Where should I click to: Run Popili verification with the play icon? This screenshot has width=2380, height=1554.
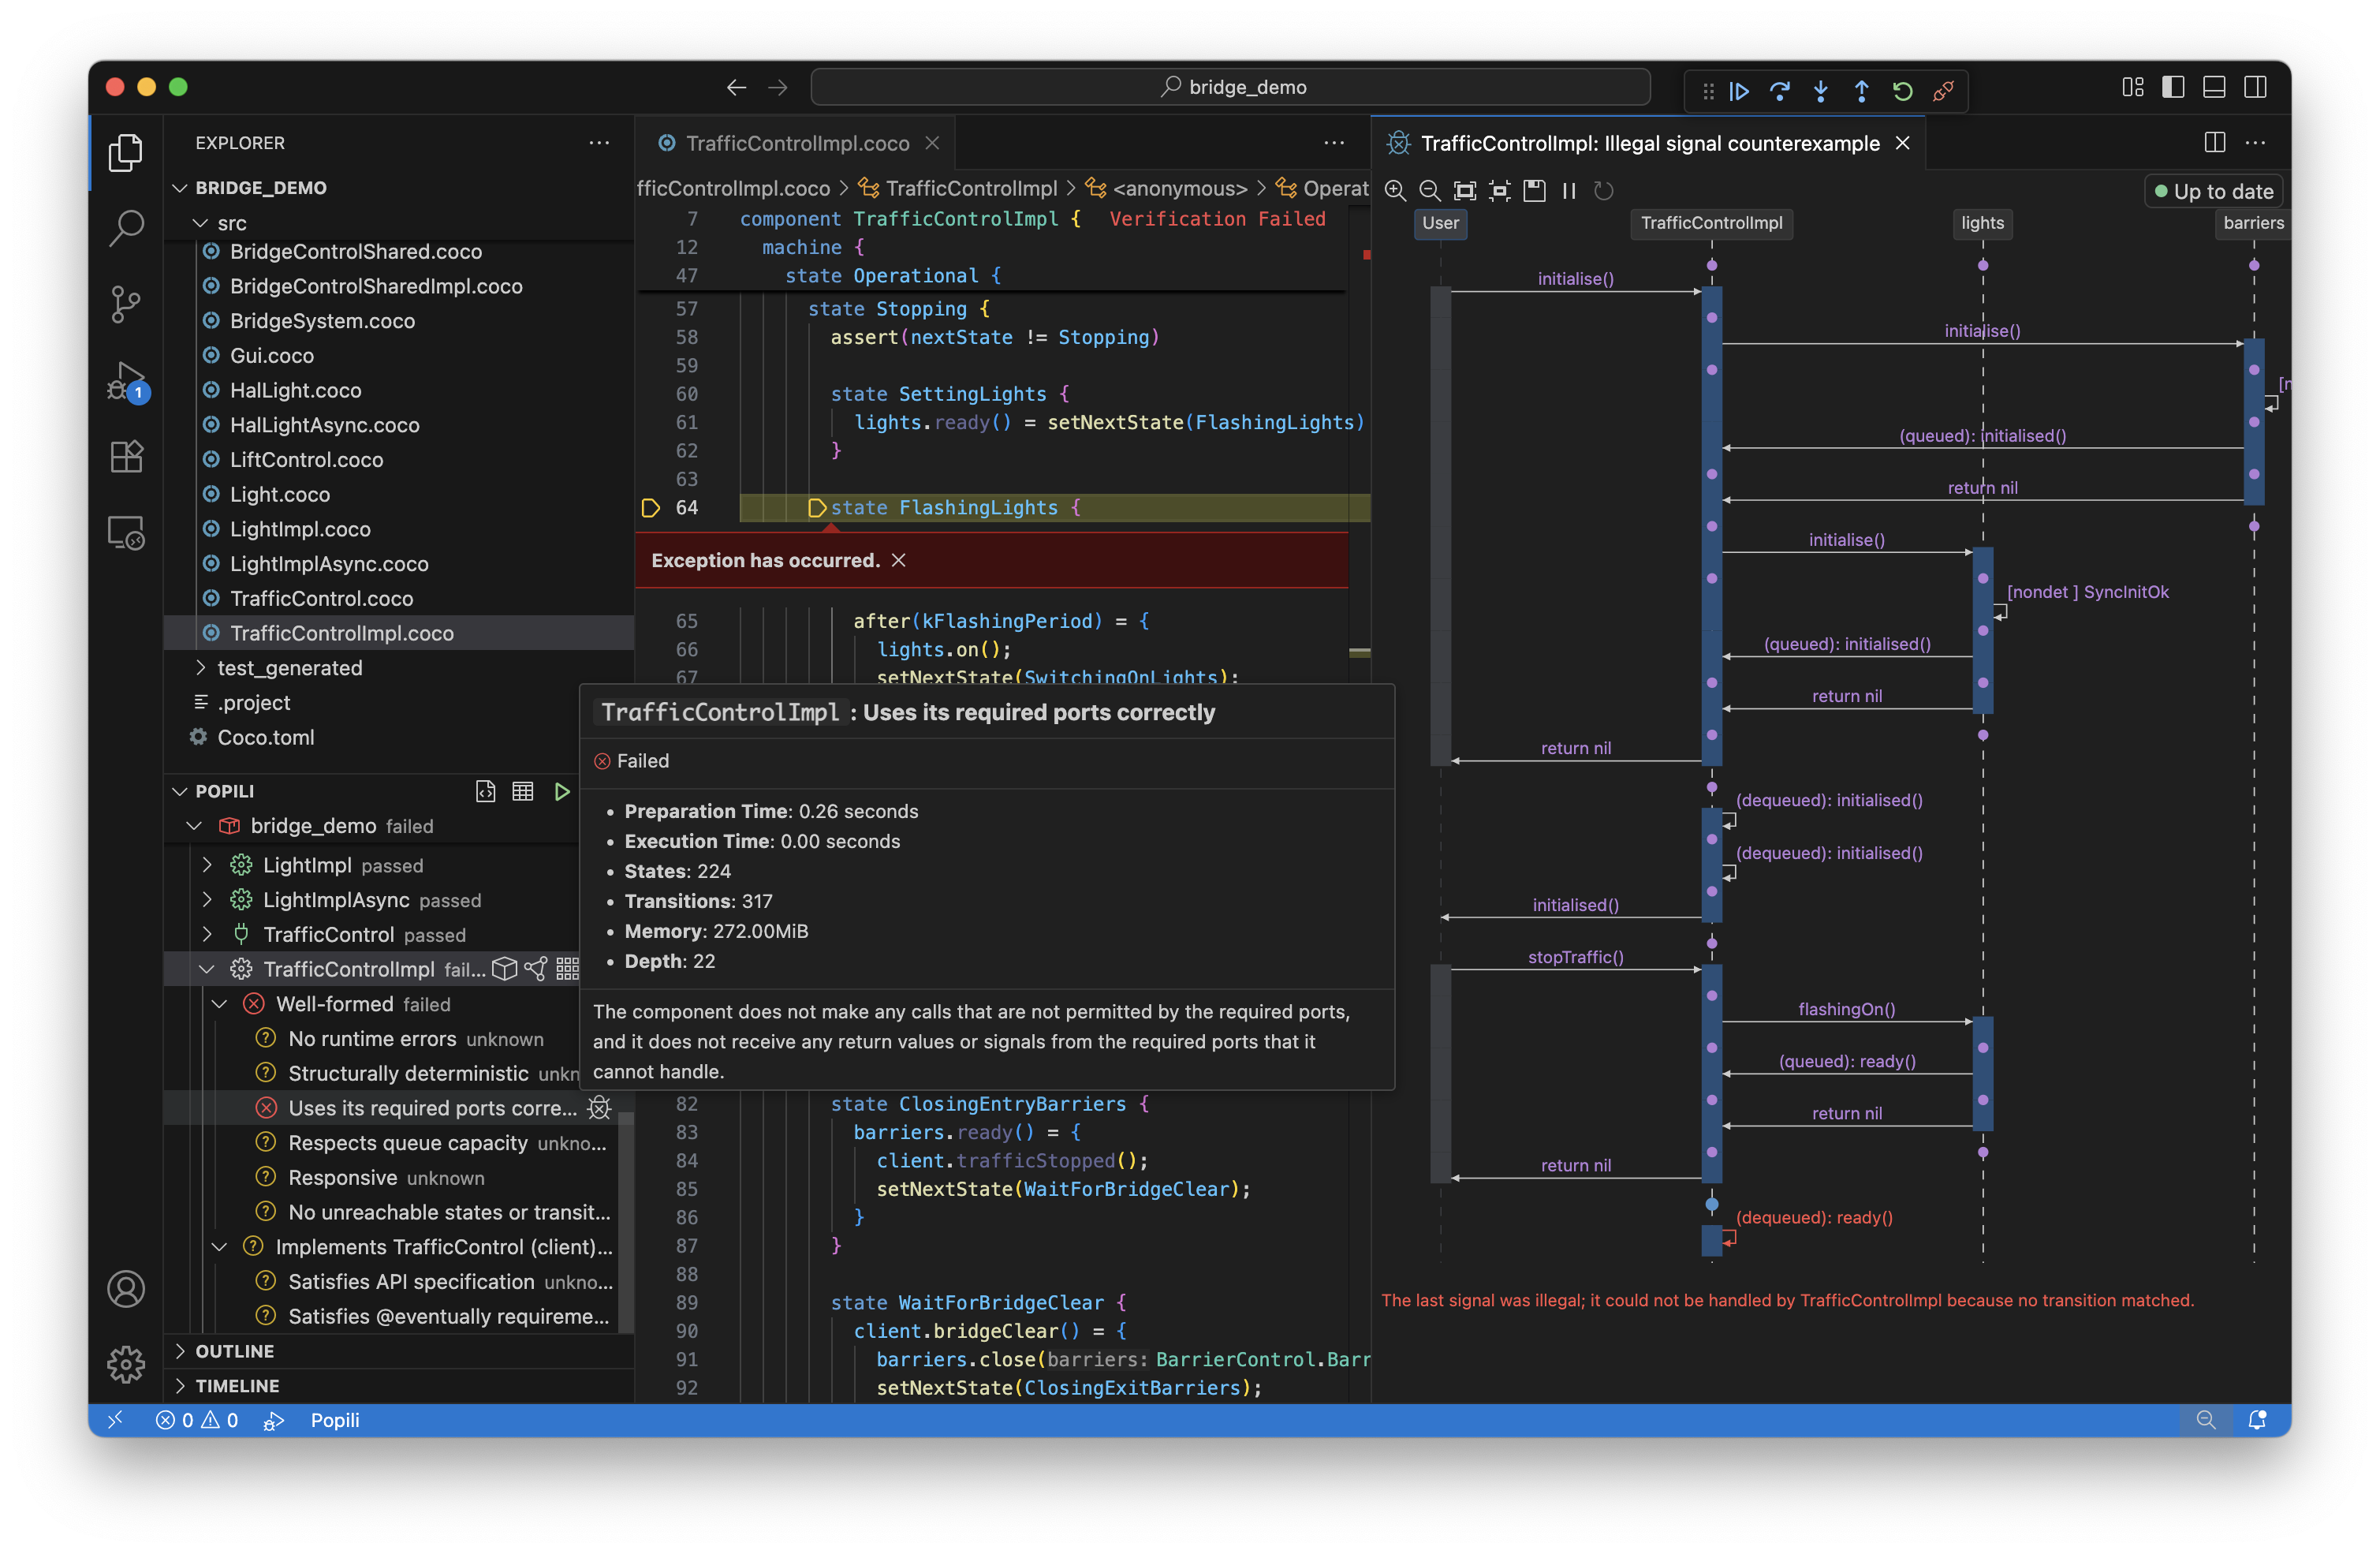562,792
